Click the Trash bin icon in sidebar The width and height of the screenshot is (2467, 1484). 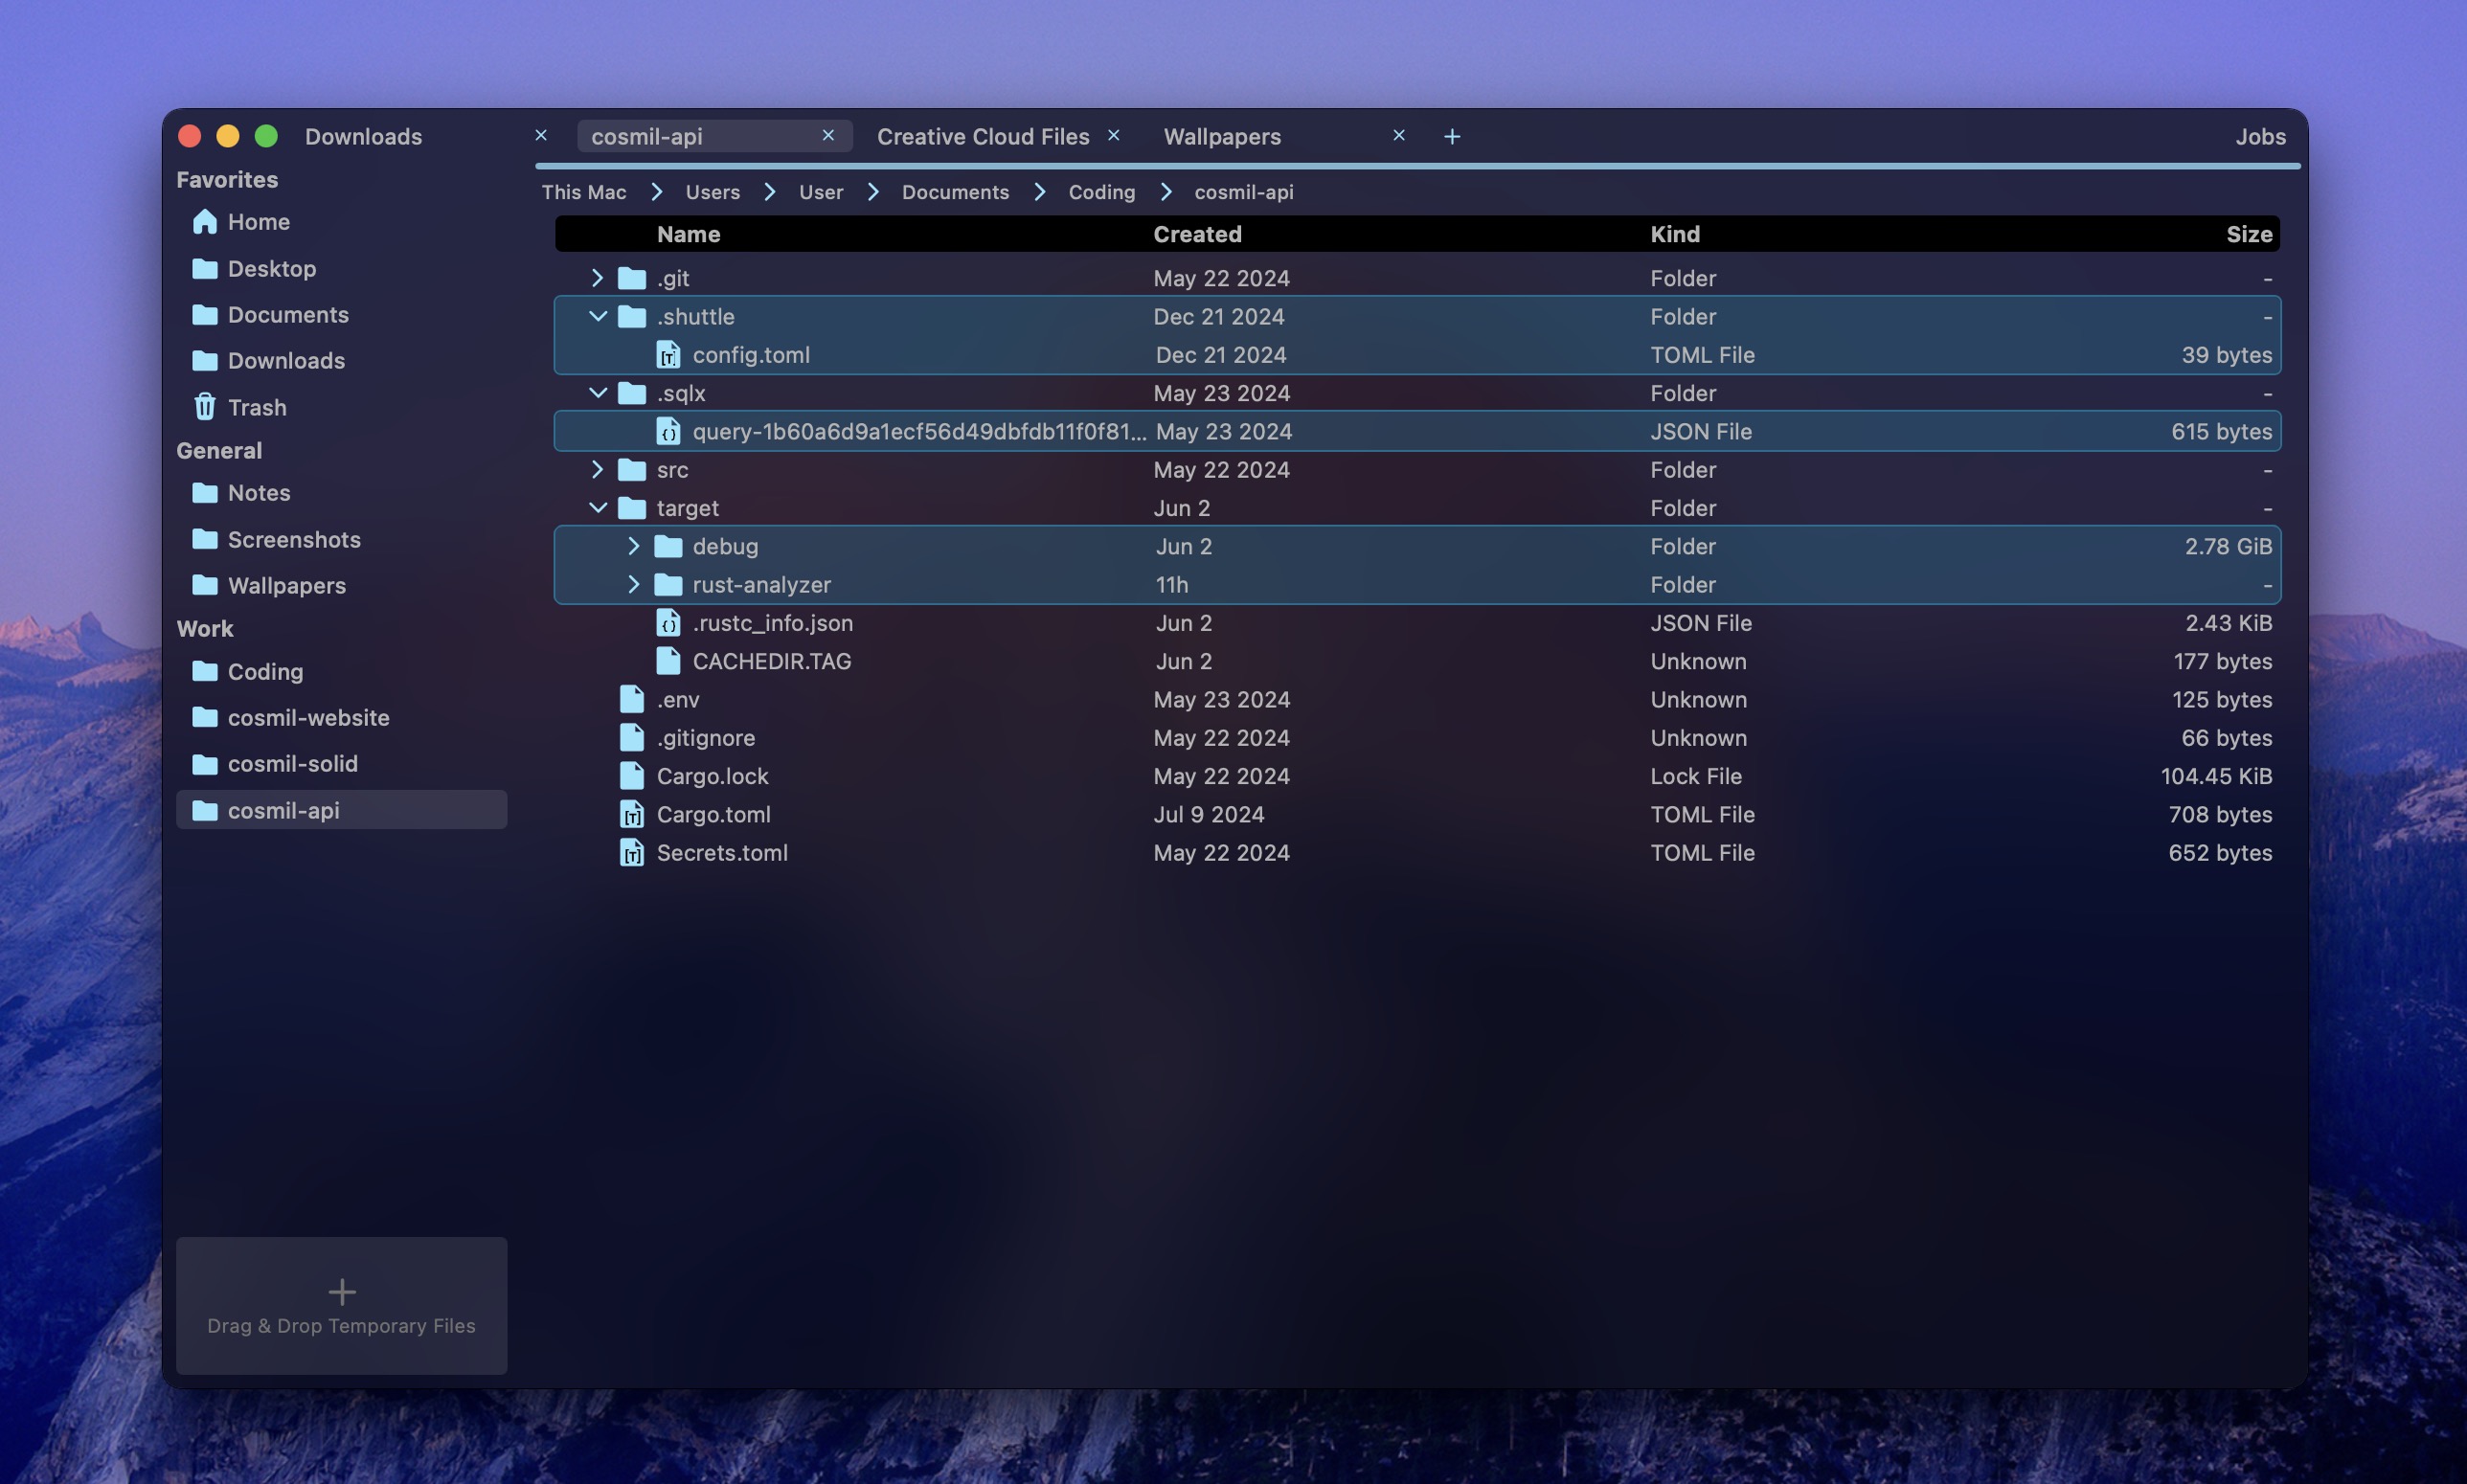[205, 407]
